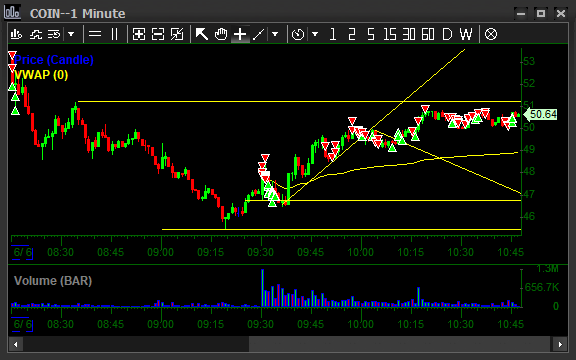Click the 50.64 current price tag

[540, 114]
